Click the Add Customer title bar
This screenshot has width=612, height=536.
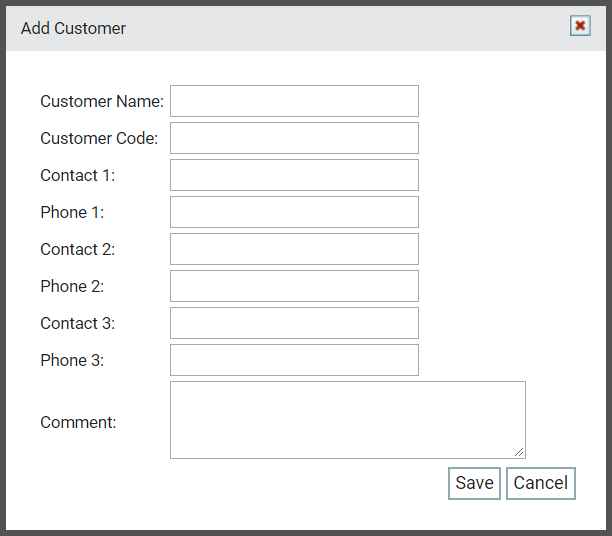(306, 28)
